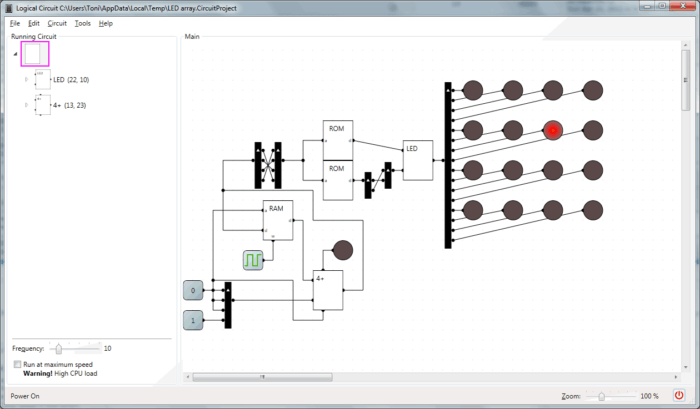This screenshot has width=700, height=409.
Task: Click the vertical scrollbar thumb of the Main canvas
Action: (686, 80)
